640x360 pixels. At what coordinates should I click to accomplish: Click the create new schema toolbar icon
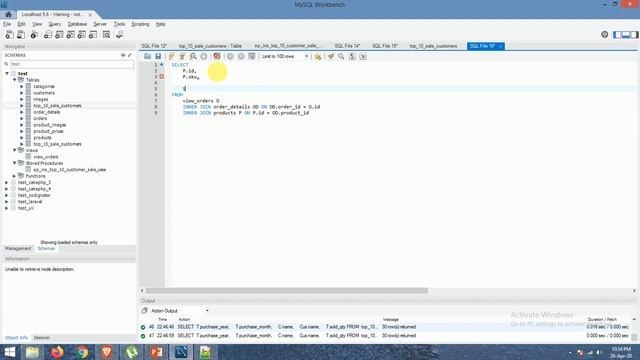48,35
